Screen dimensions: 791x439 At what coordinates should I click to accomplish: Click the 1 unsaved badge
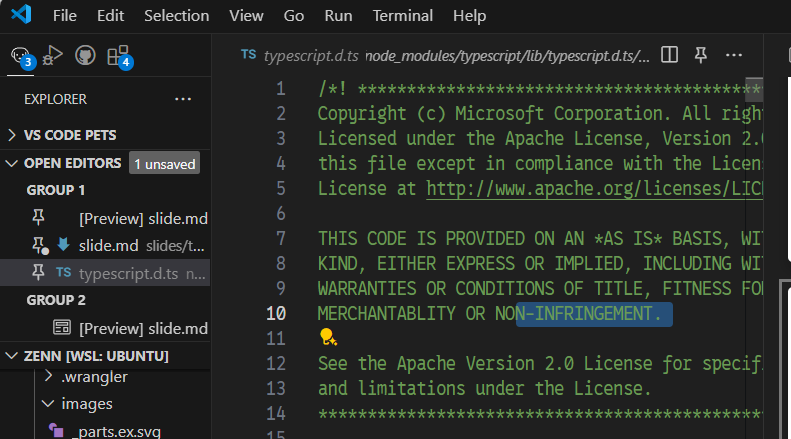pos(164,163)
